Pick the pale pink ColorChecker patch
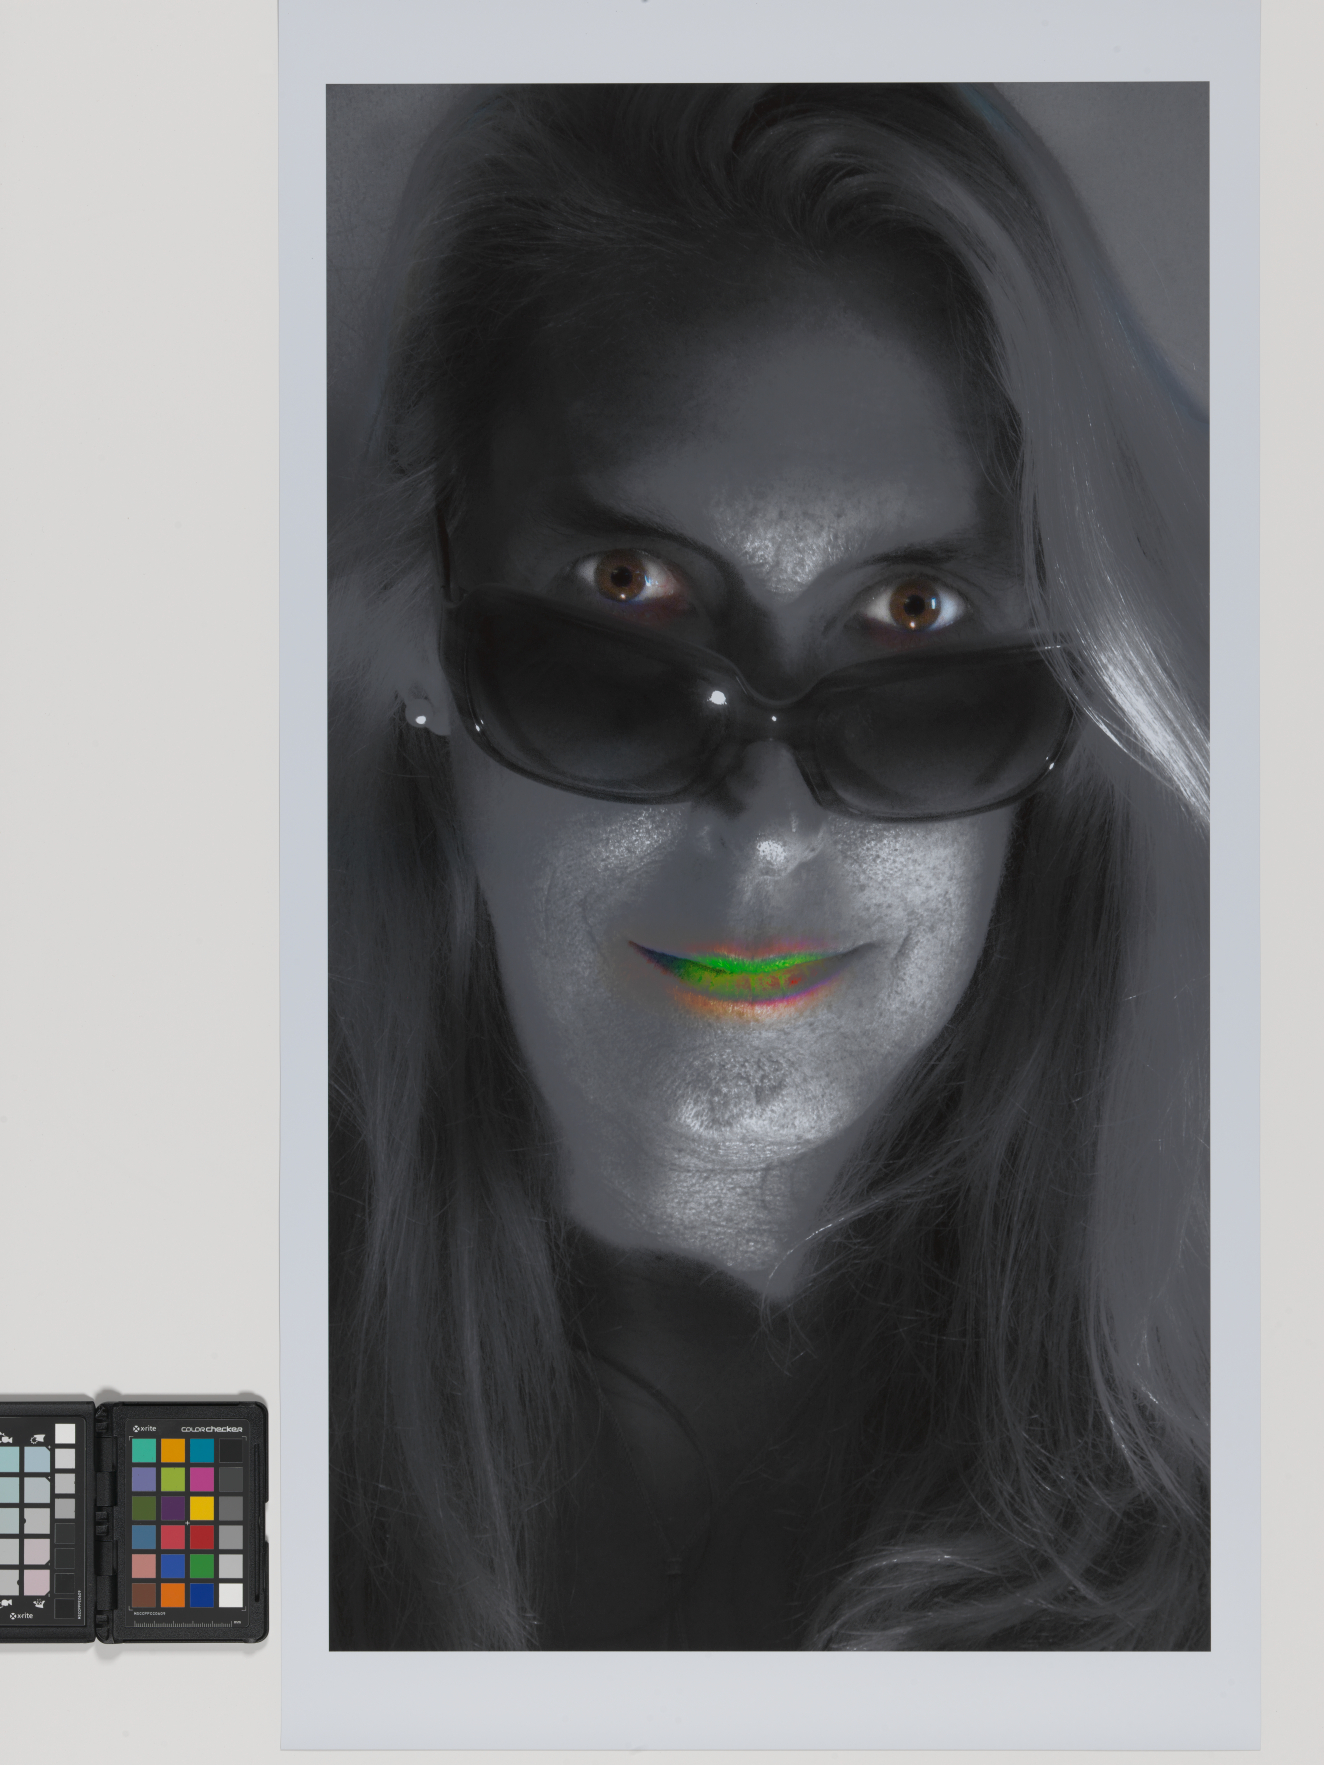The image size is (1324, 1765). (x=144, y=1565)
